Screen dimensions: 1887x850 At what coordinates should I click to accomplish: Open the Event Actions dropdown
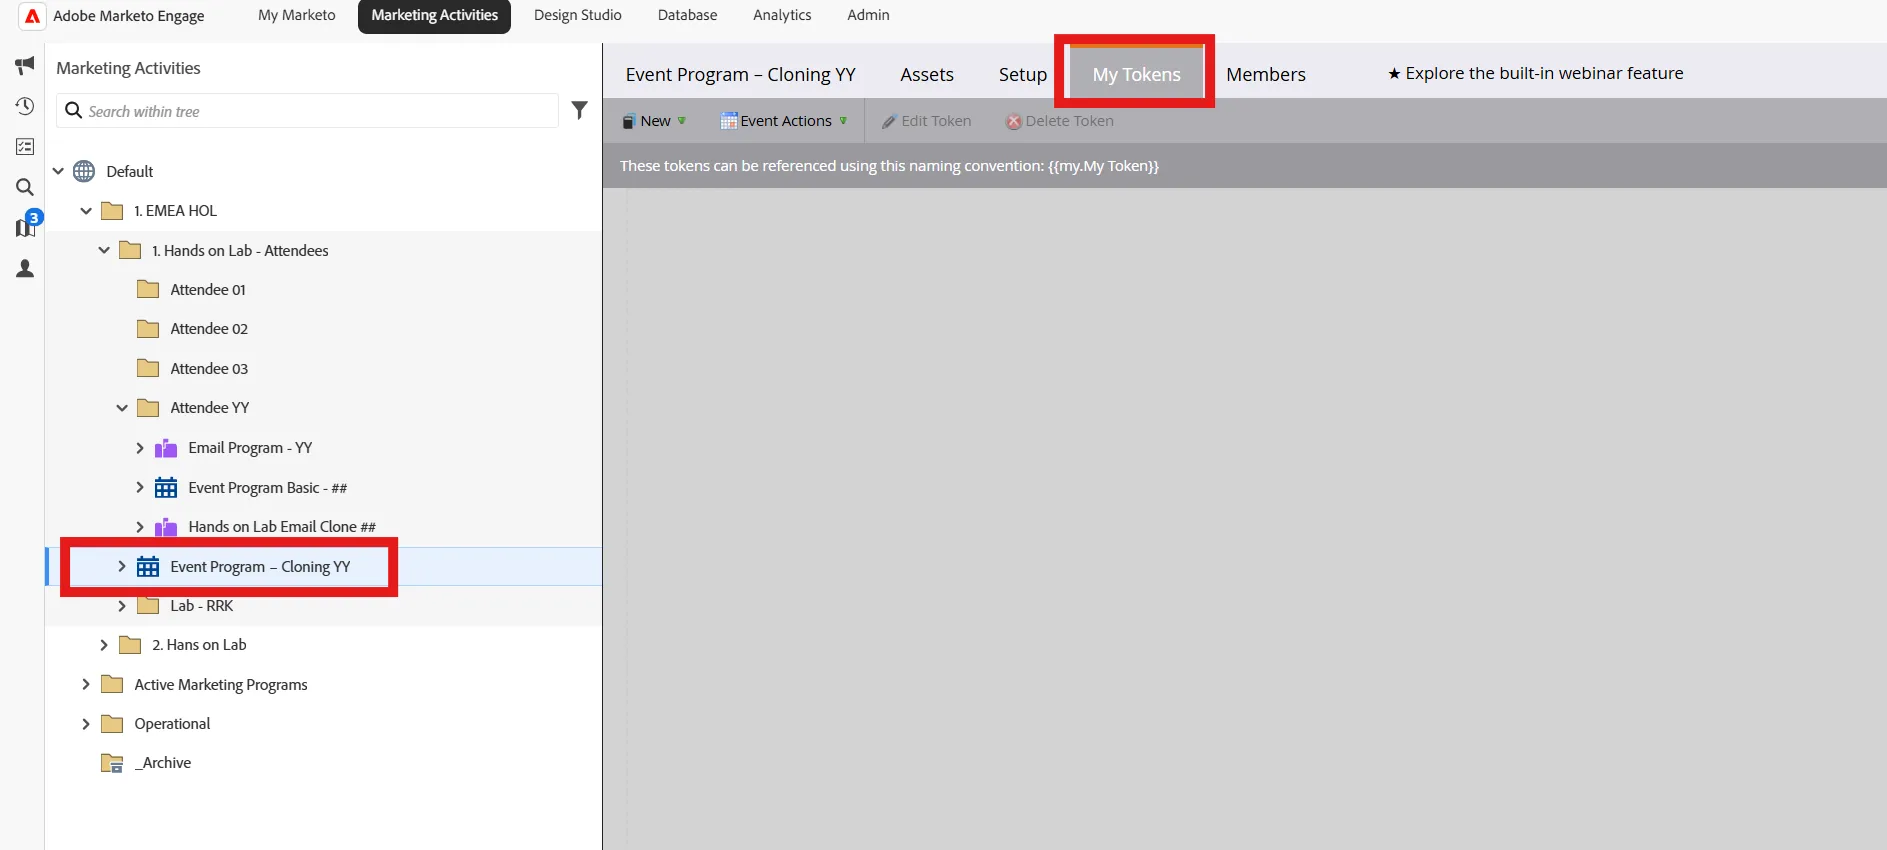coord(785,121)
